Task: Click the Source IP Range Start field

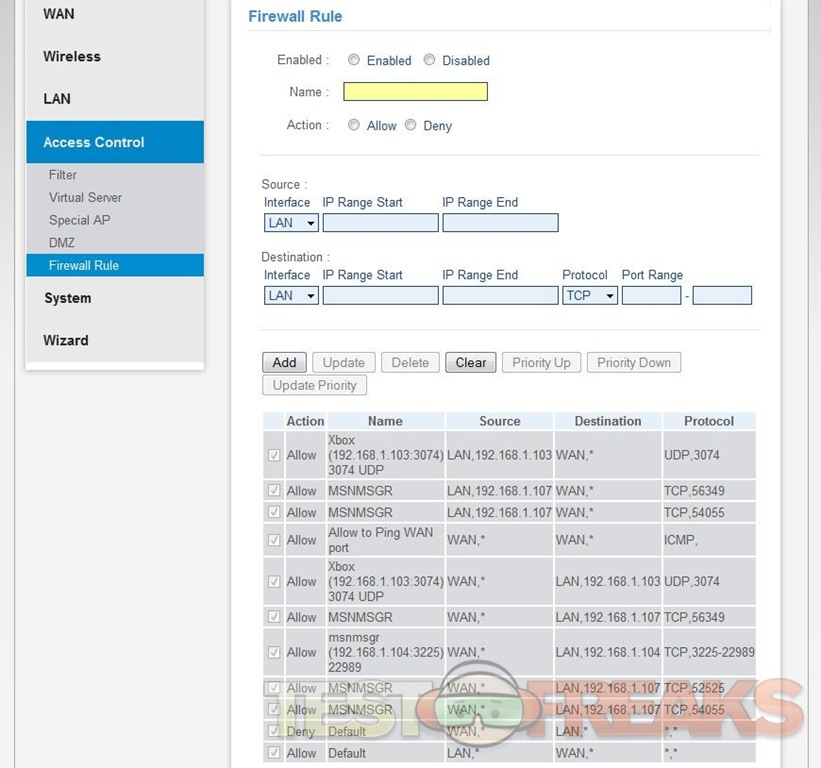Action: click(380, 223)
